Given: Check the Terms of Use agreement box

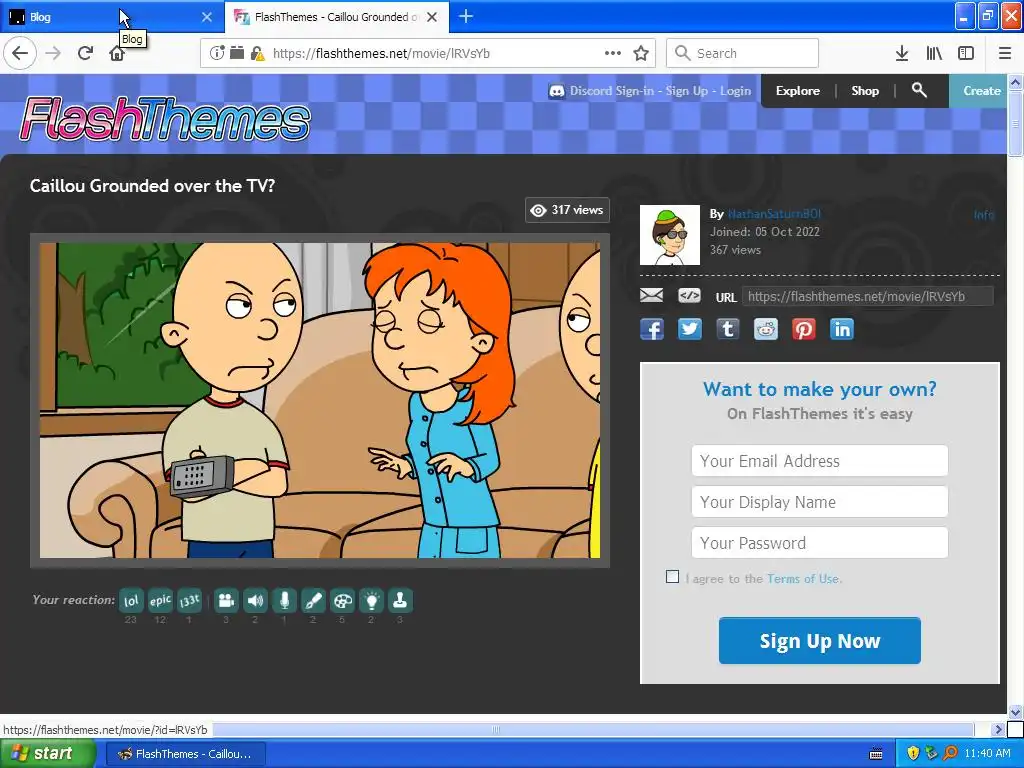Looking at the screenshot, I should coord(672,577).
